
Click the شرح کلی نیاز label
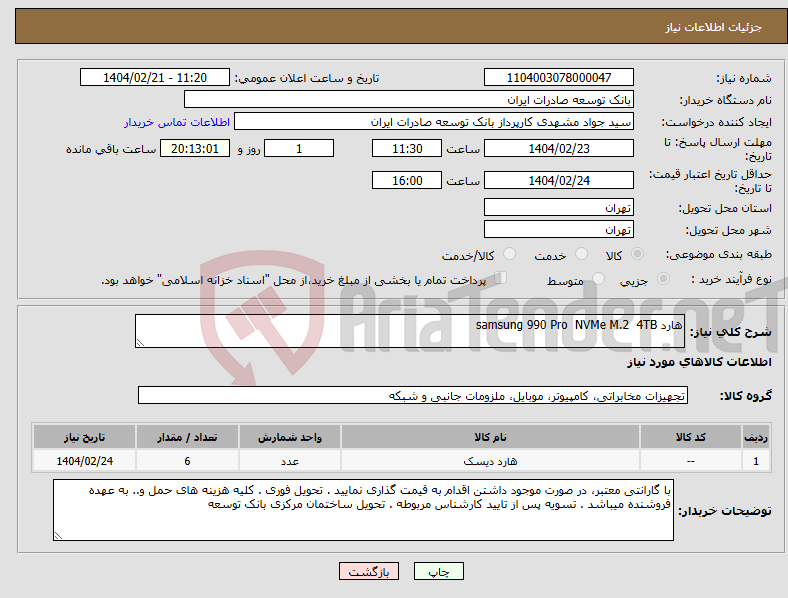pyautogui.click(x=731, y=332)
